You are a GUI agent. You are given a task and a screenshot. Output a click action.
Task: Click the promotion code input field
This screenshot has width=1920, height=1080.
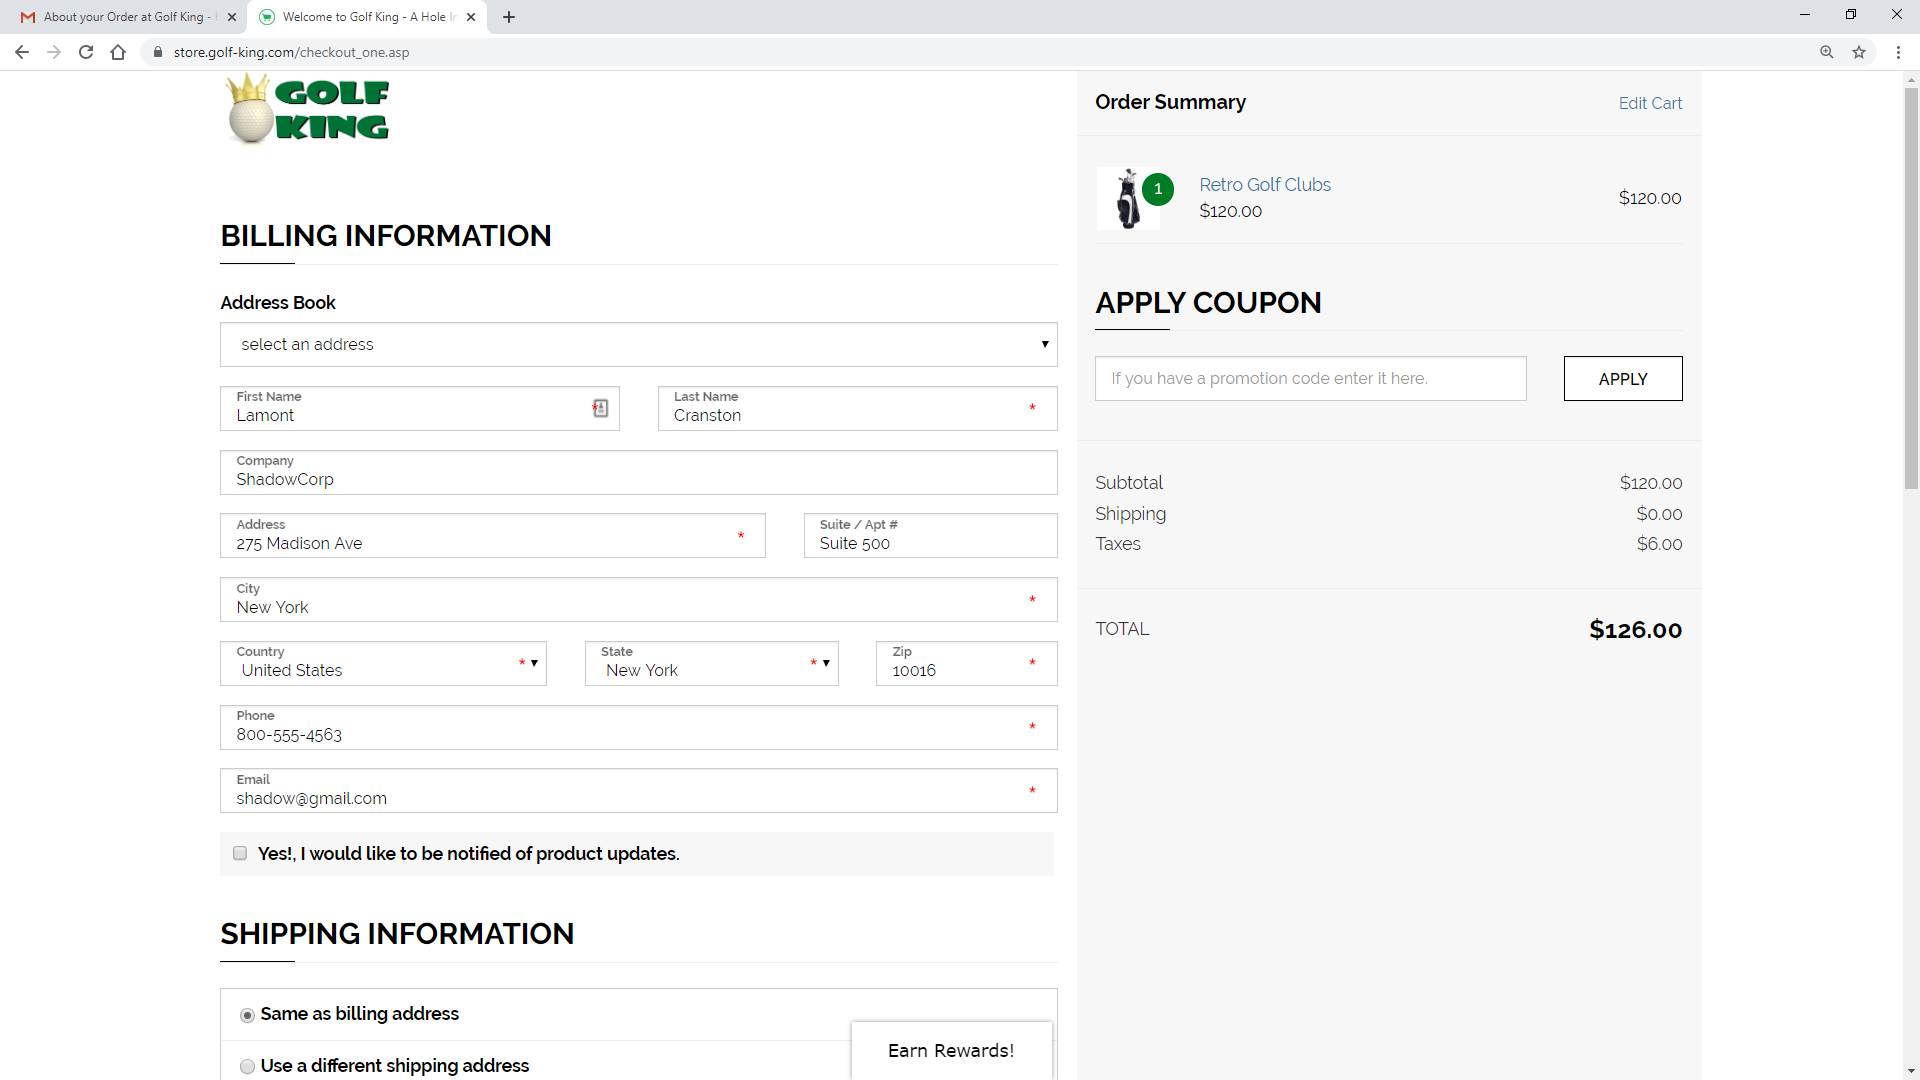tap(1310, 379)
